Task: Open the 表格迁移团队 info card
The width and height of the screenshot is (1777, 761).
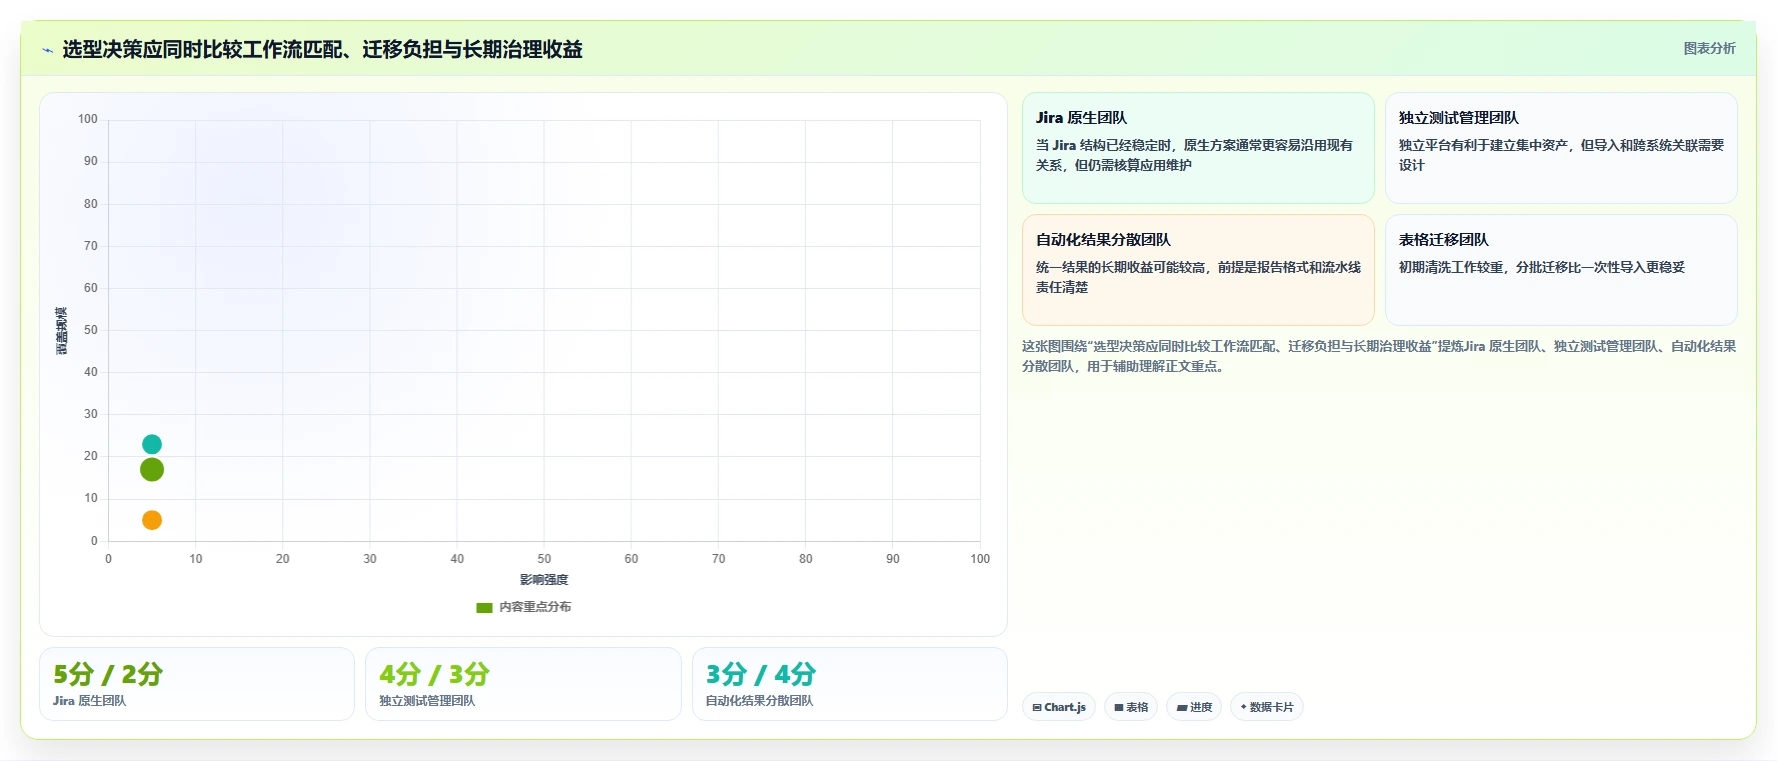Action: point(1561,270)
